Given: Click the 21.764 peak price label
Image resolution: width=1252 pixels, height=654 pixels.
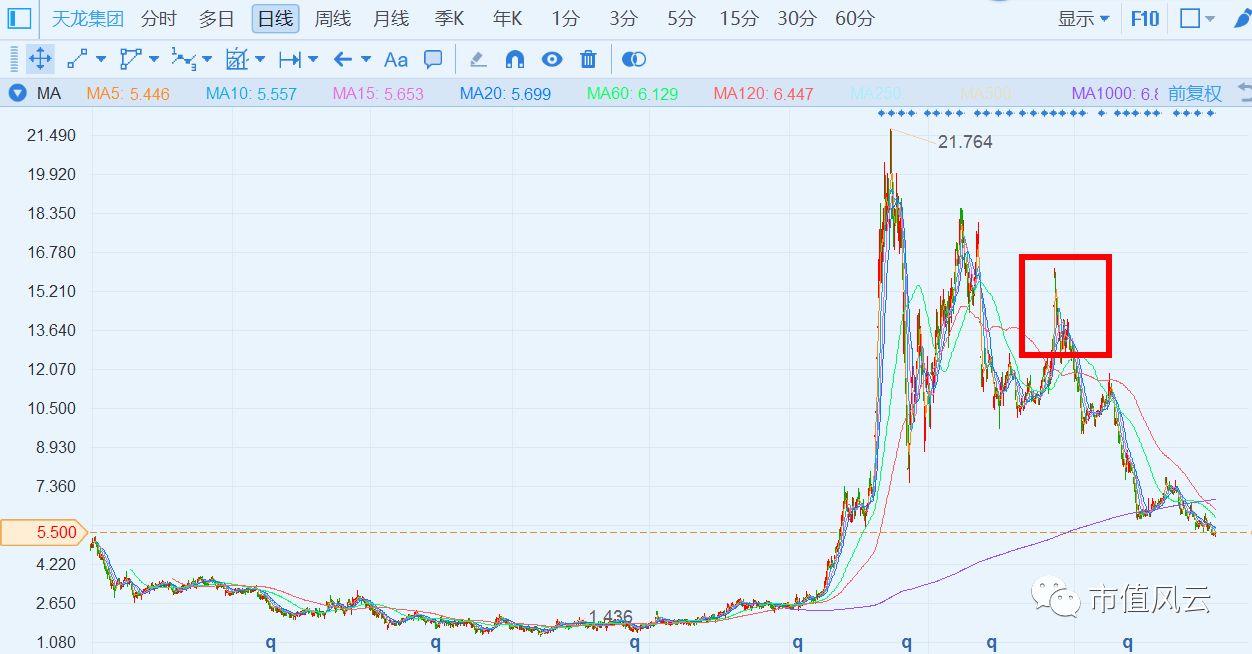Looking at the screenshot, I should (x=965, y=142).
